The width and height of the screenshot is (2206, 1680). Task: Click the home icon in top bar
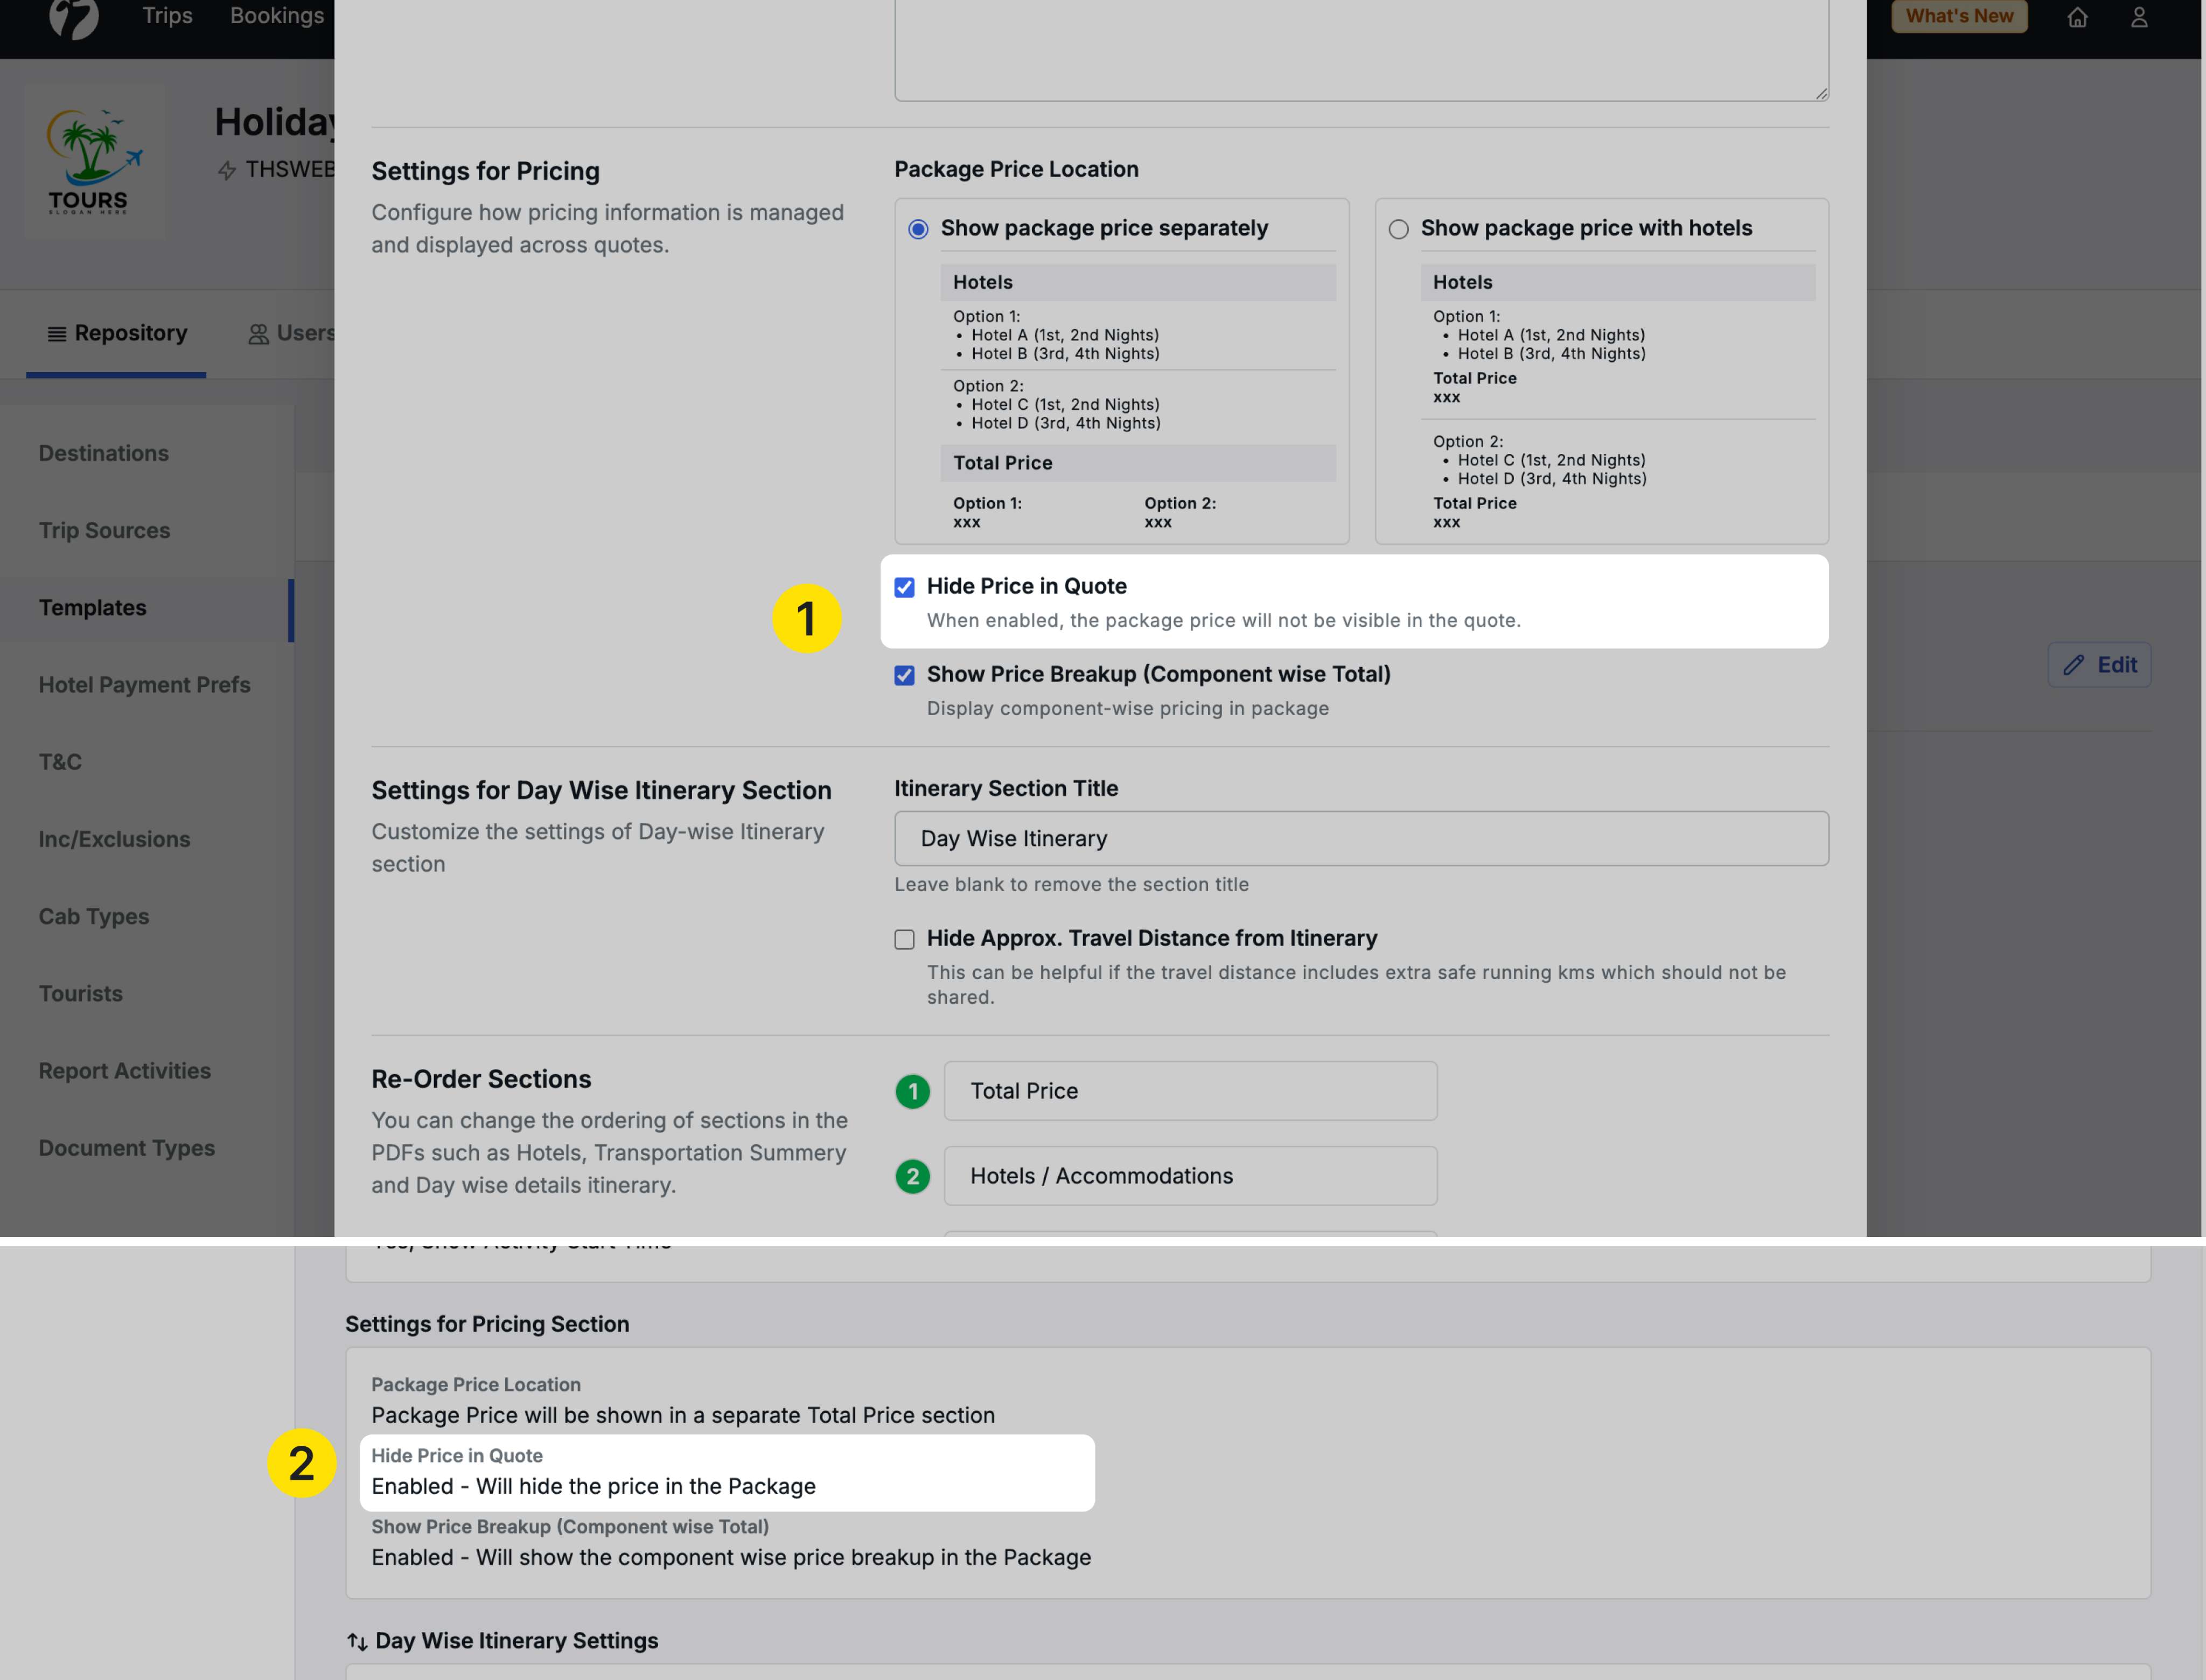(x=2077, y=17)
